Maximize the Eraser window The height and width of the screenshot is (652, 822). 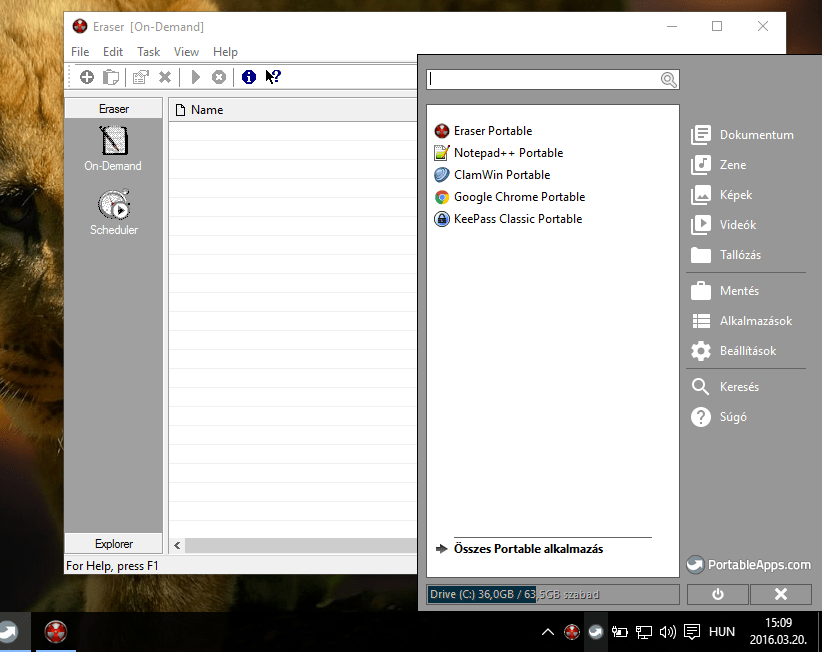pyautogui.click(x=717, y=26)
